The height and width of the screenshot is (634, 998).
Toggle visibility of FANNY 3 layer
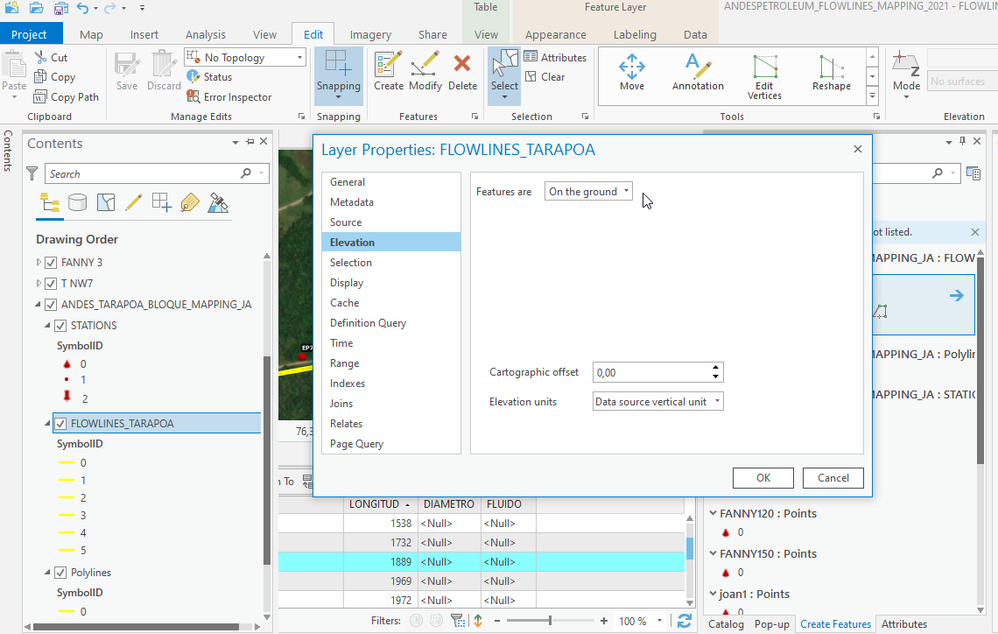[x=51, y=262]
